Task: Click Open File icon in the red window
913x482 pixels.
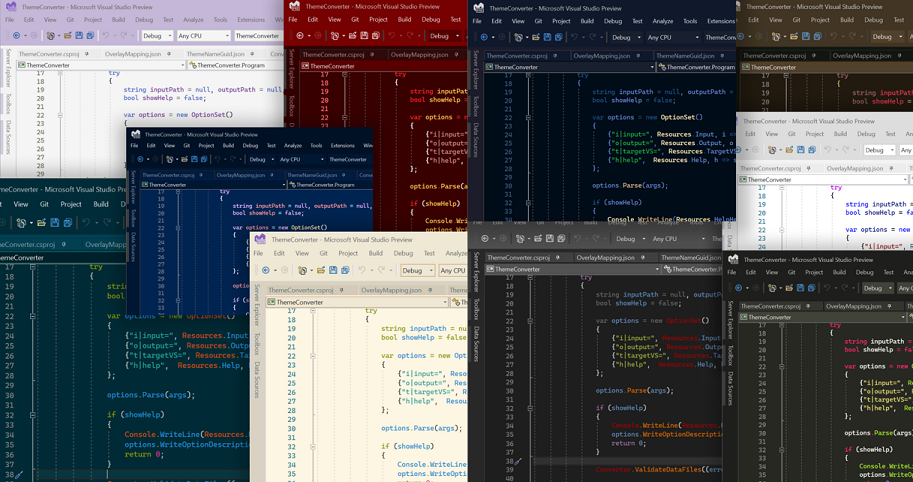Action: click(x=352, y=36)
